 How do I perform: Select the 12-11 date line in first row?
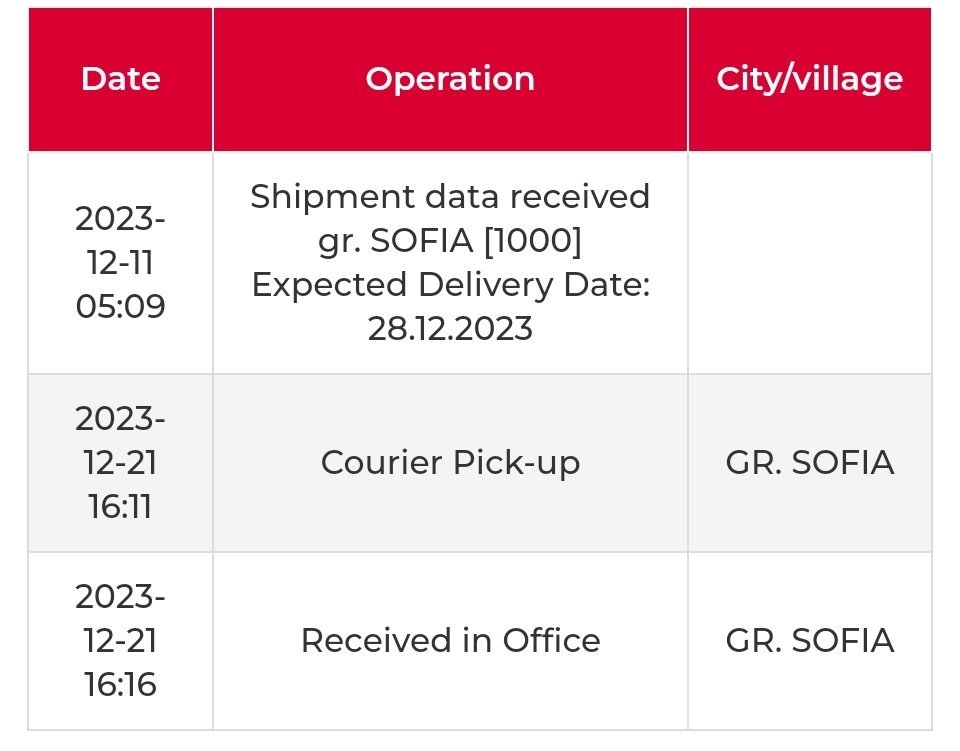[120, 262]
